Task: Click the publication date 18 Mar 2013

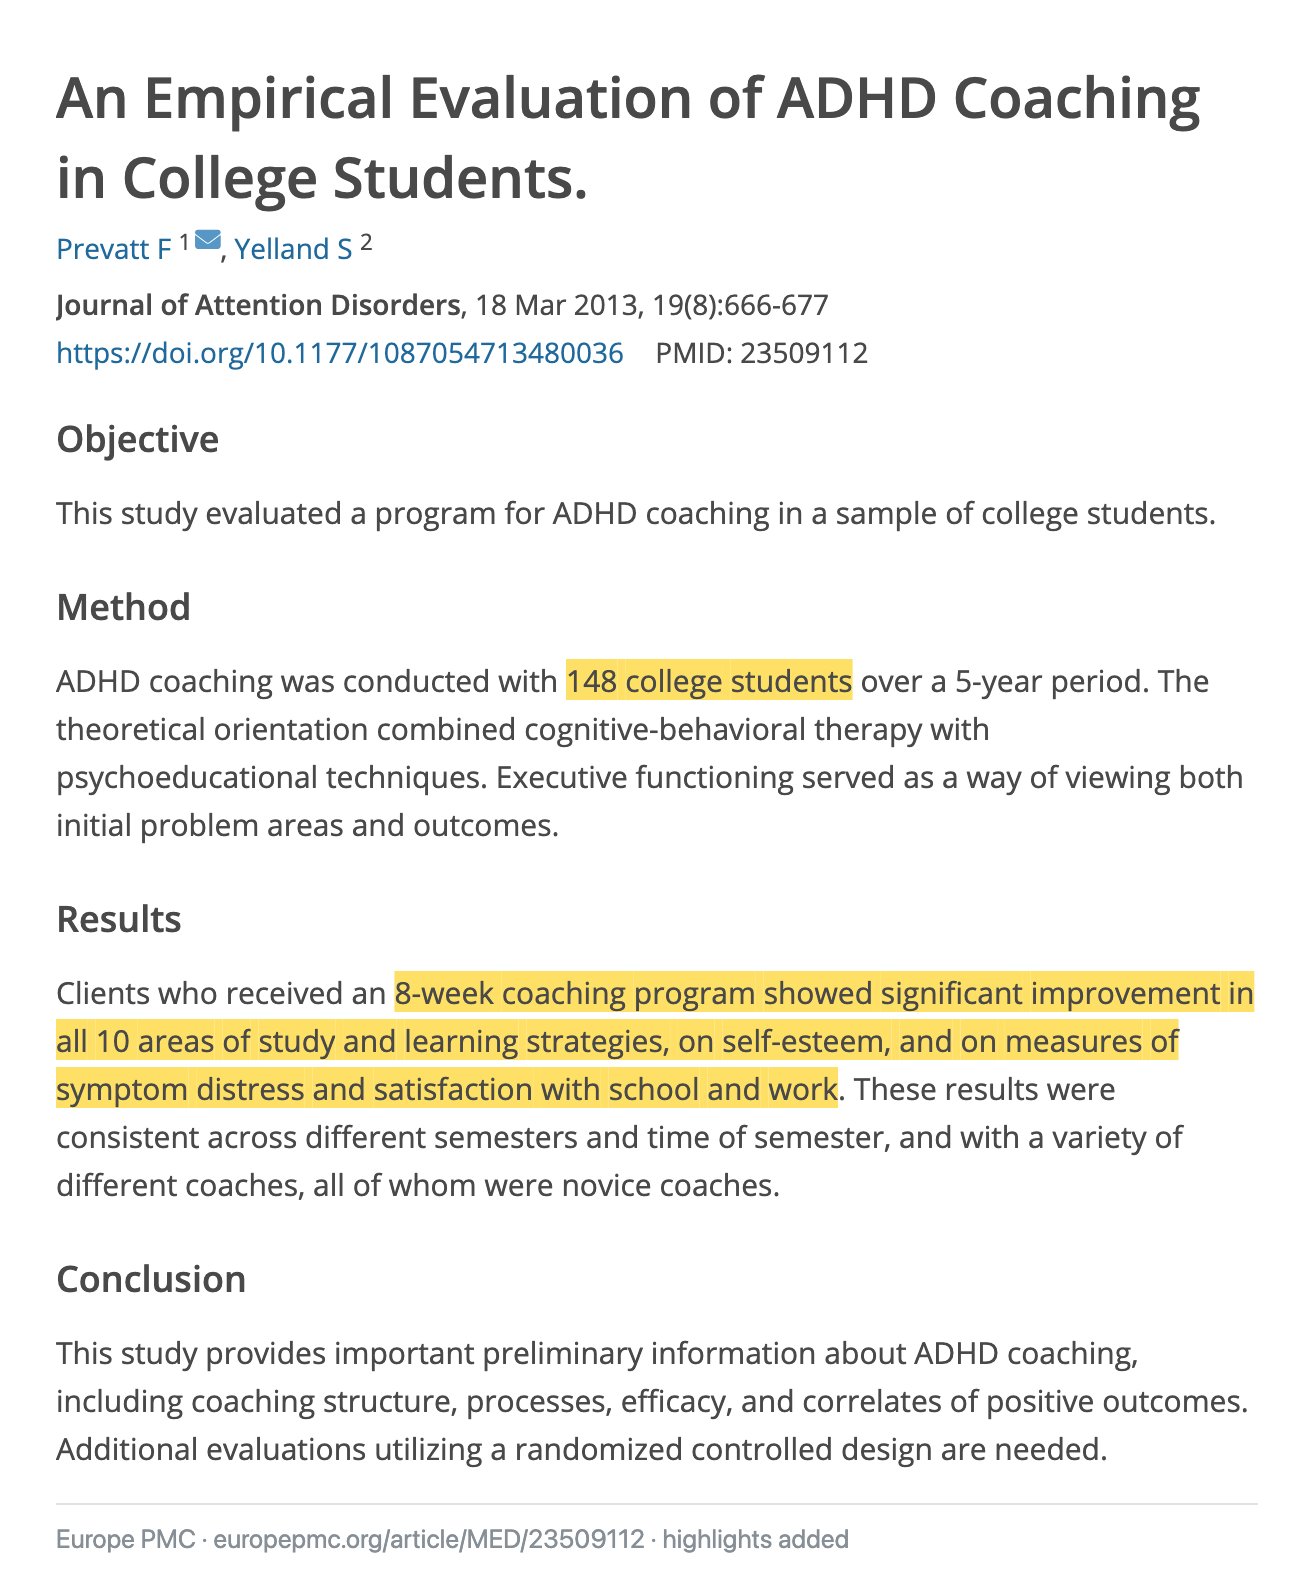Action: pos(557,305)
